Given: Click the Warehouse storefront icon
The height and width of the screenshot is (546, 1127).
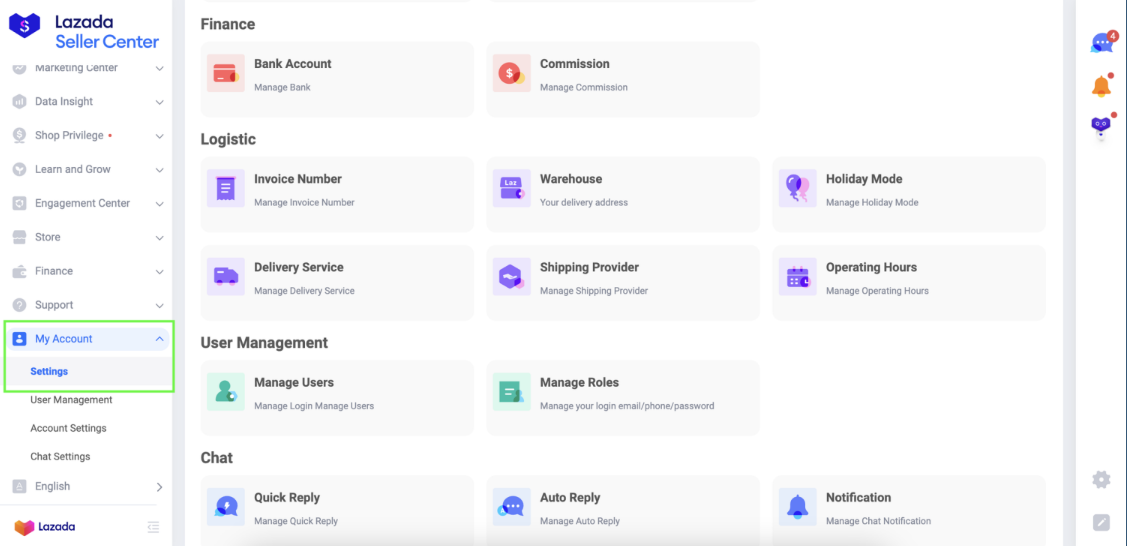Looking at the screenshot, I should click(511, 188).
